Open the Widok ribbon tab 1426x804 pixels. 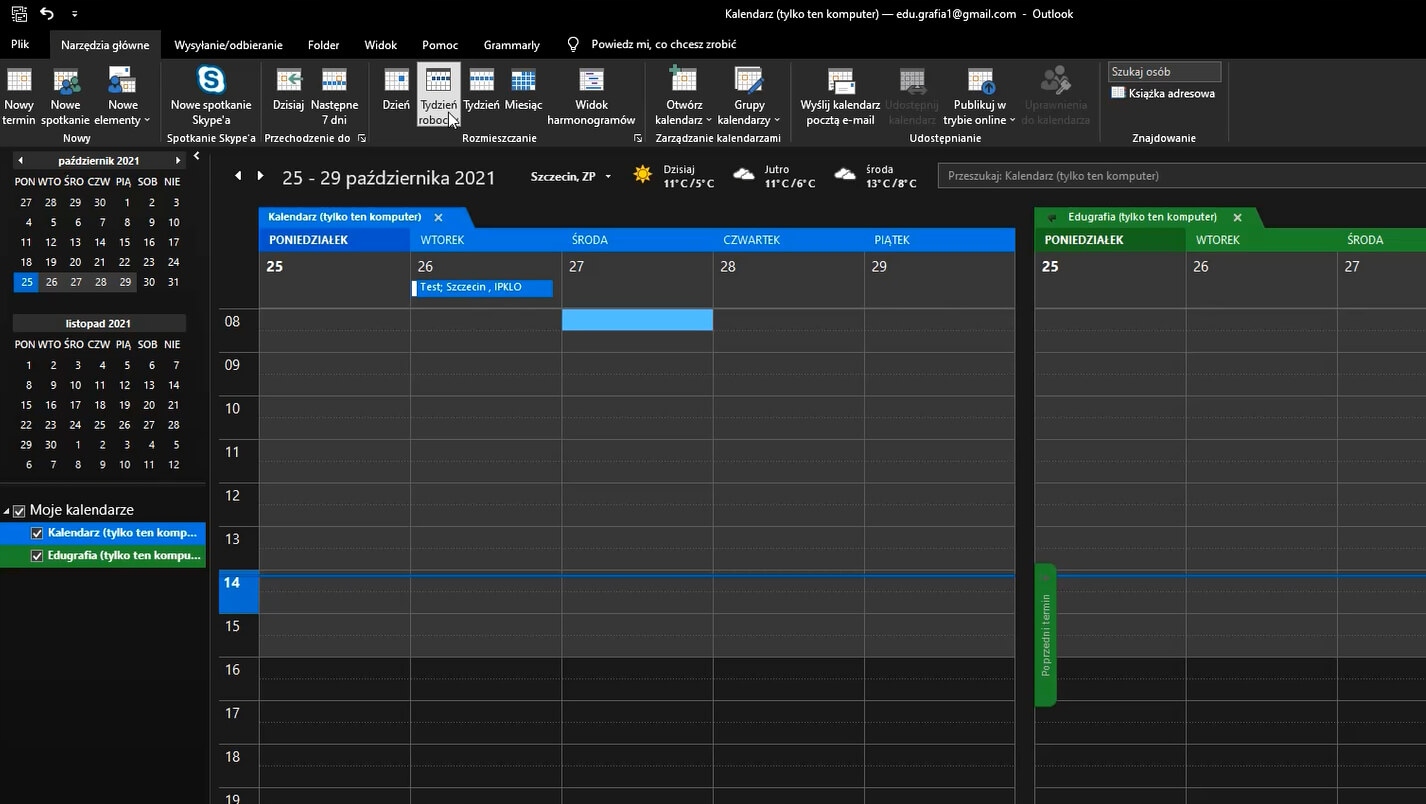click(x=380, y=45)
